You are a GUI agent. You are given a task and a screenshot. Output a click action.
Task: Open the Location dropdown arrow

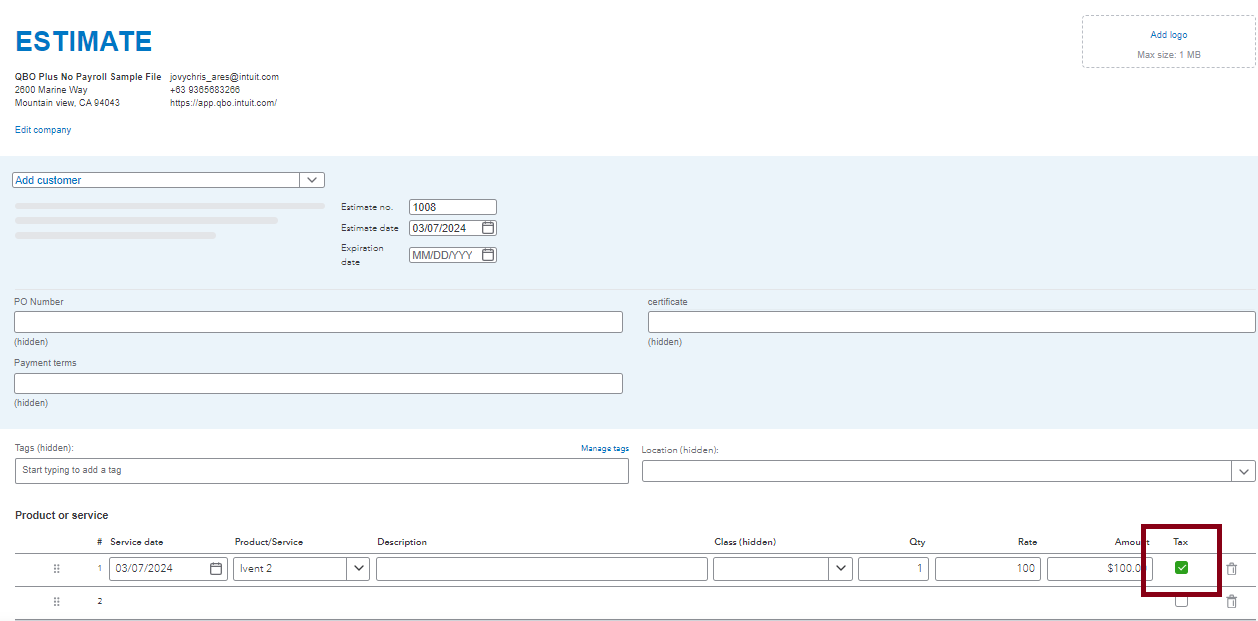(1244, 471)
